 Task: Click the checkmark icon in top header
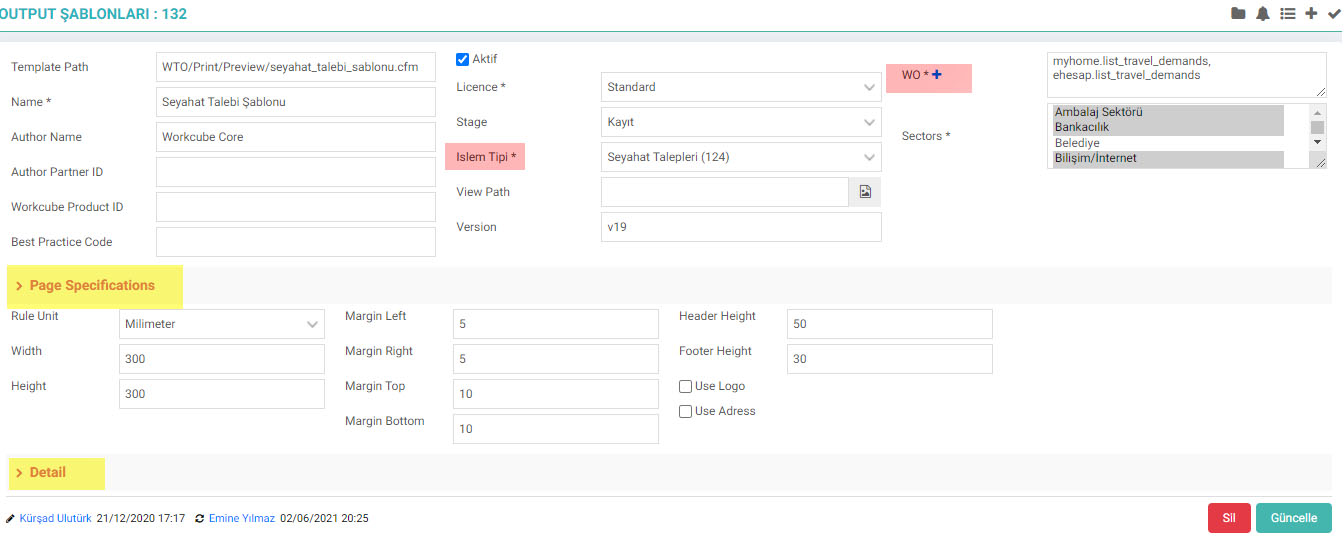[x=1333, y=14]
